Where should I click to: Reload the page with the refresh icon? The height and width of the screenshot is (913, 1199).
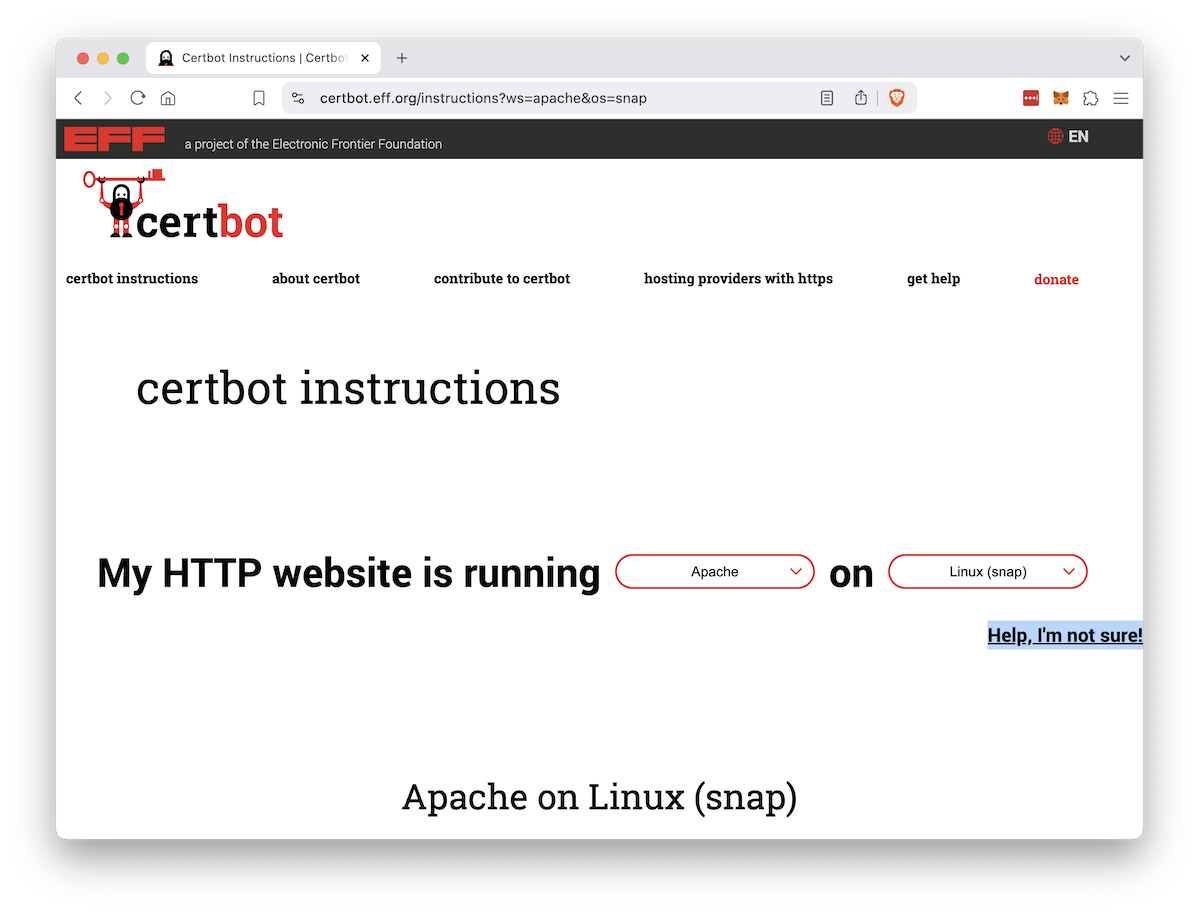pos(138,98)
